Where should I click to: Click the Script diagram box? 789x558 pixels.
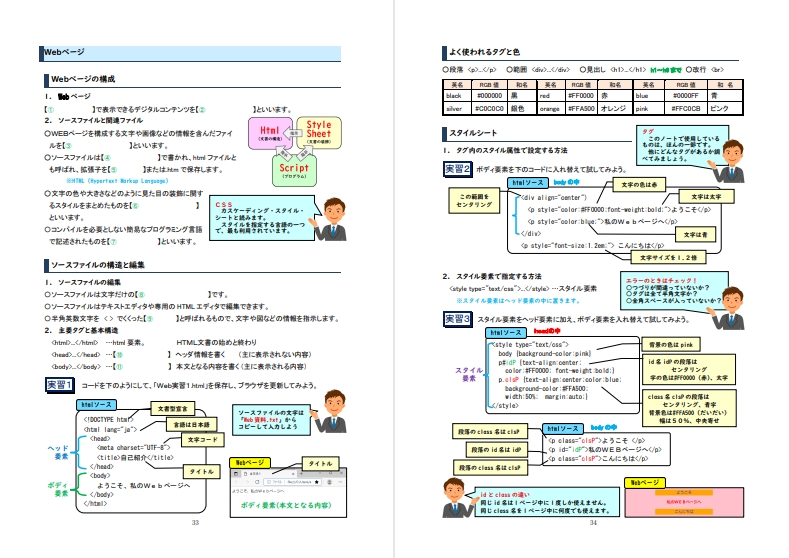294,168
